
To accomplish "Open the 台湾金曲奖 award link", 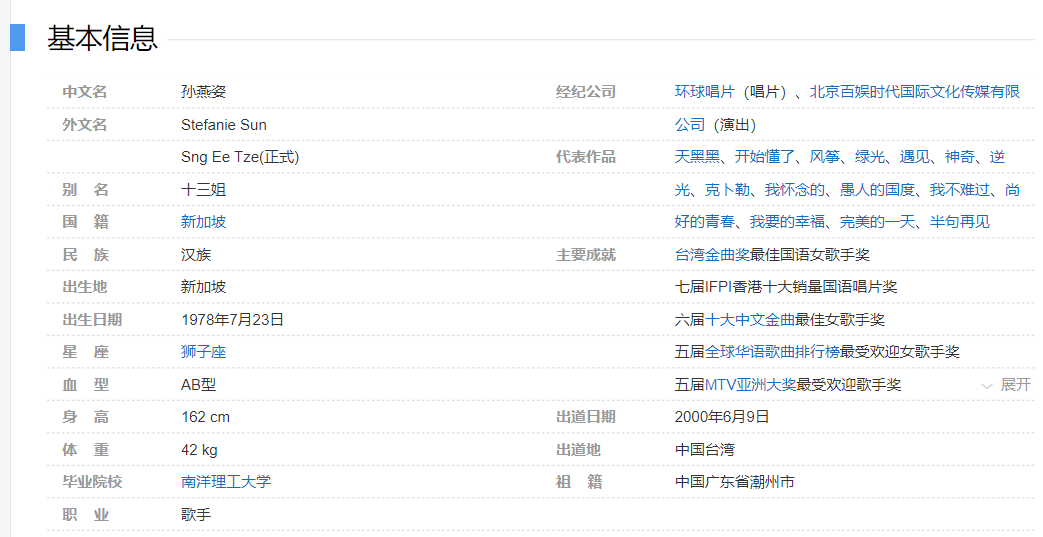I will (712, 254).
